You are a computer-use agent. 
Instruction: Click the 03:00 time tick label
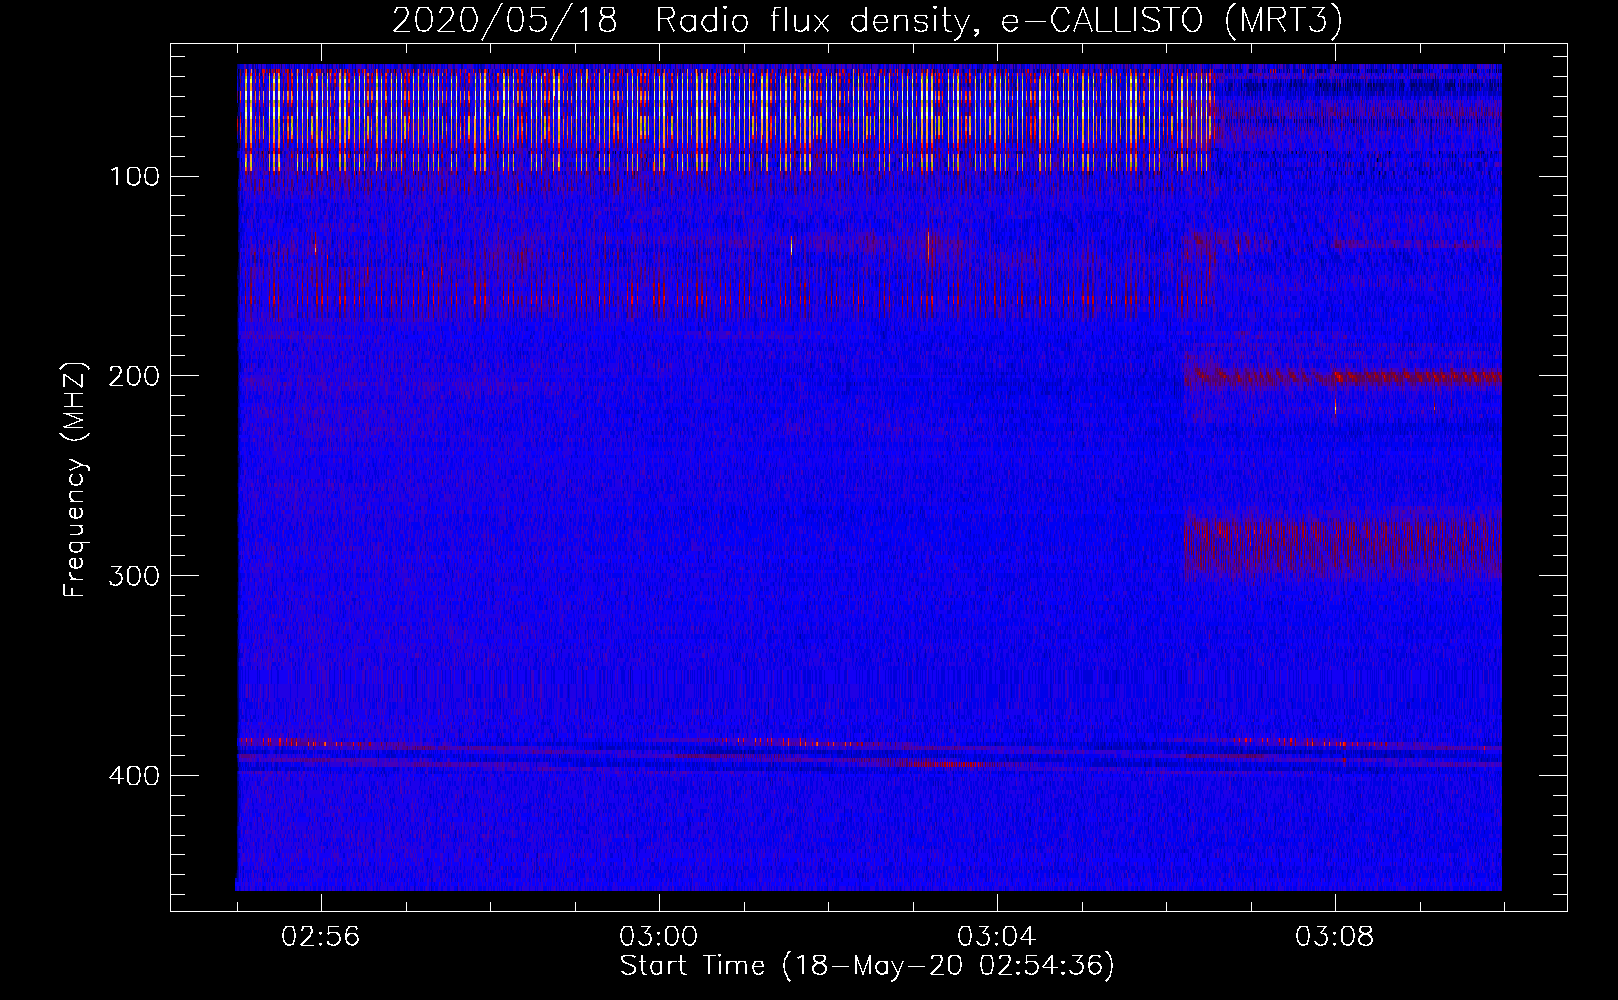tap(658, 937)
